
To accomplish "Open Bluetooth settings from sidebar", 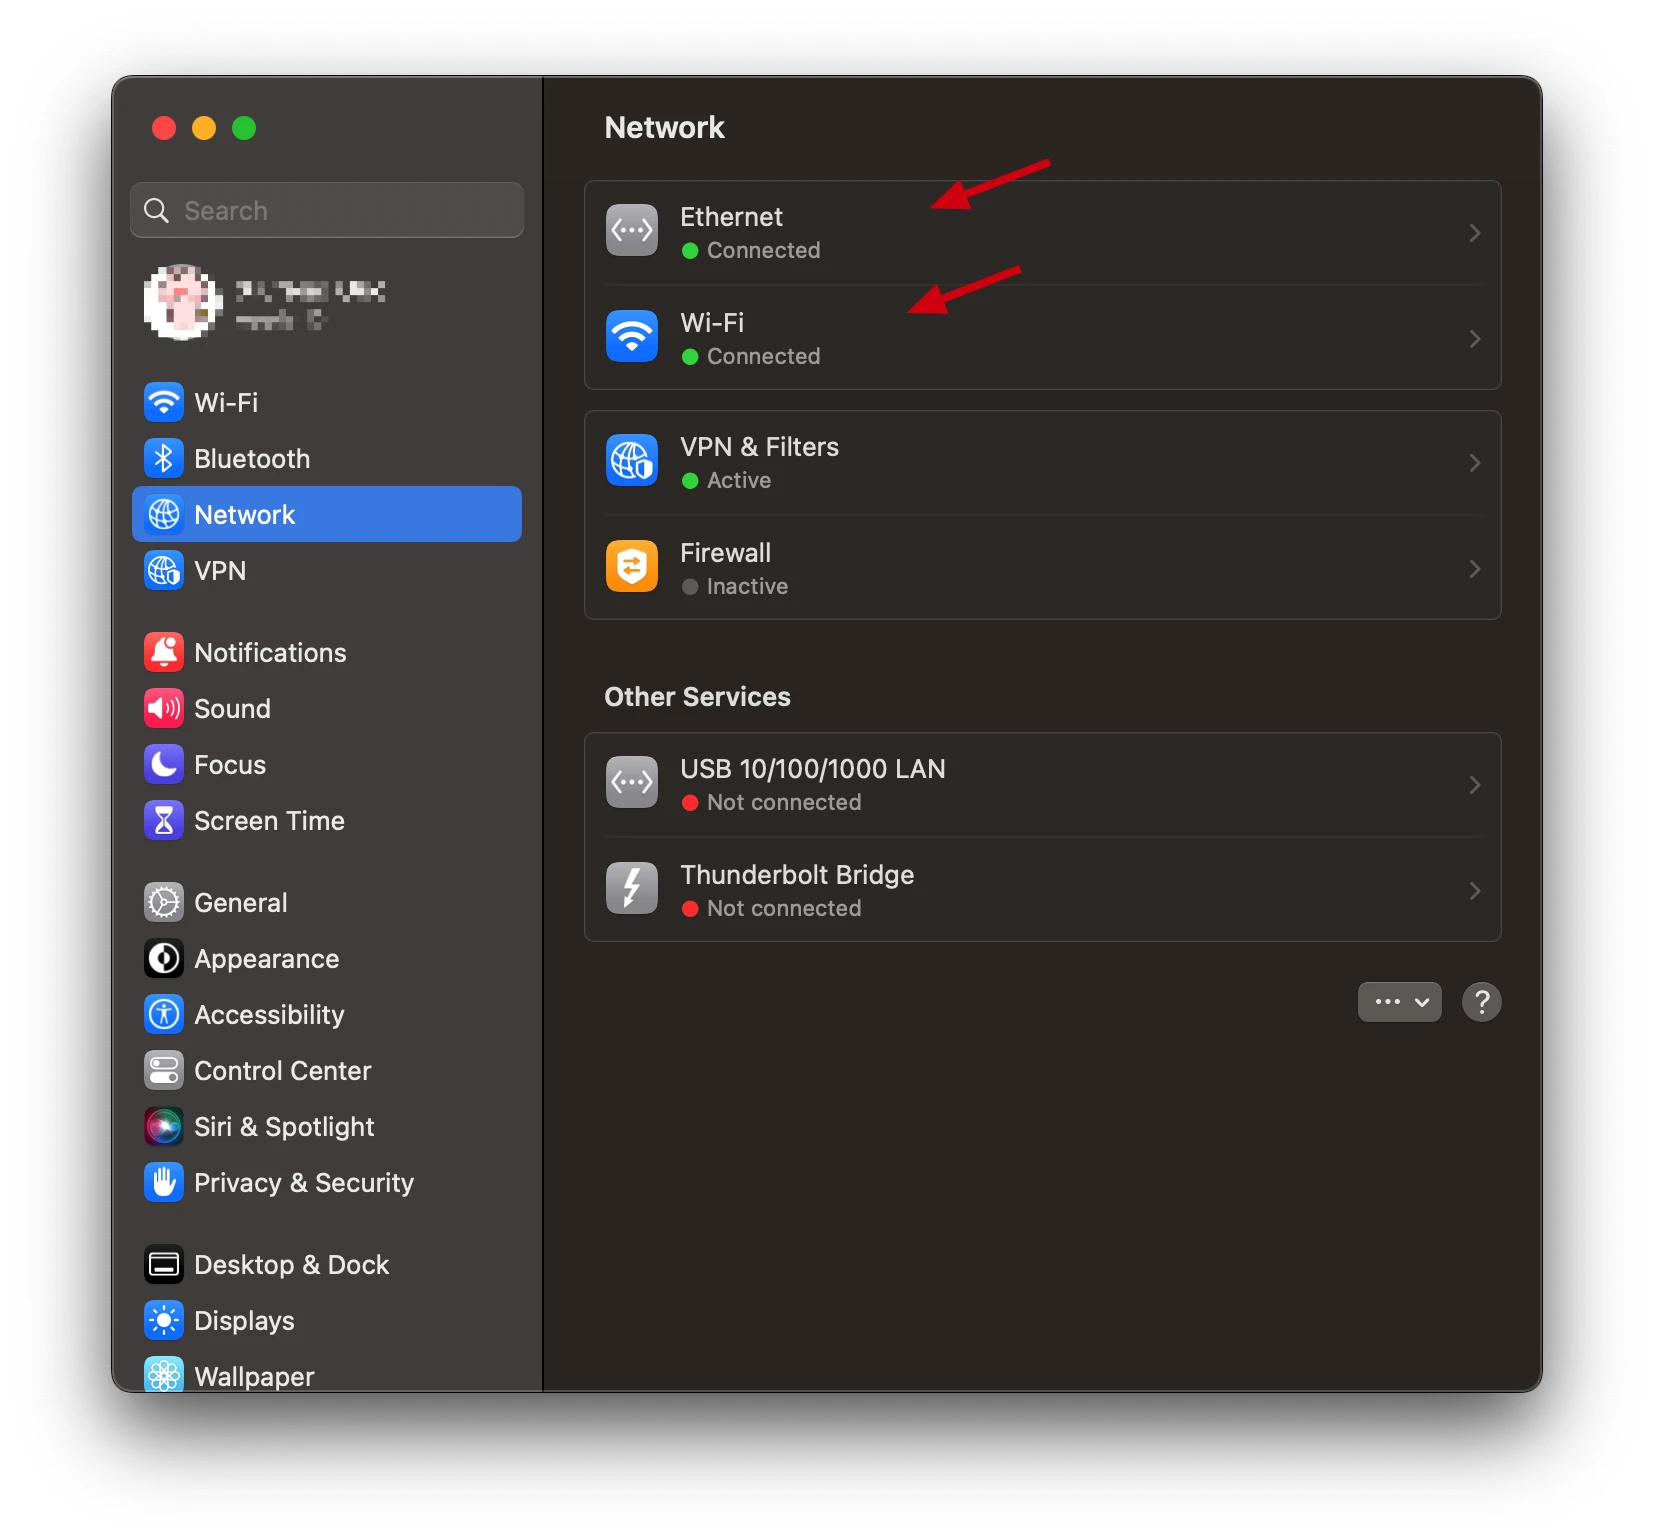I will tap(251, 459).
